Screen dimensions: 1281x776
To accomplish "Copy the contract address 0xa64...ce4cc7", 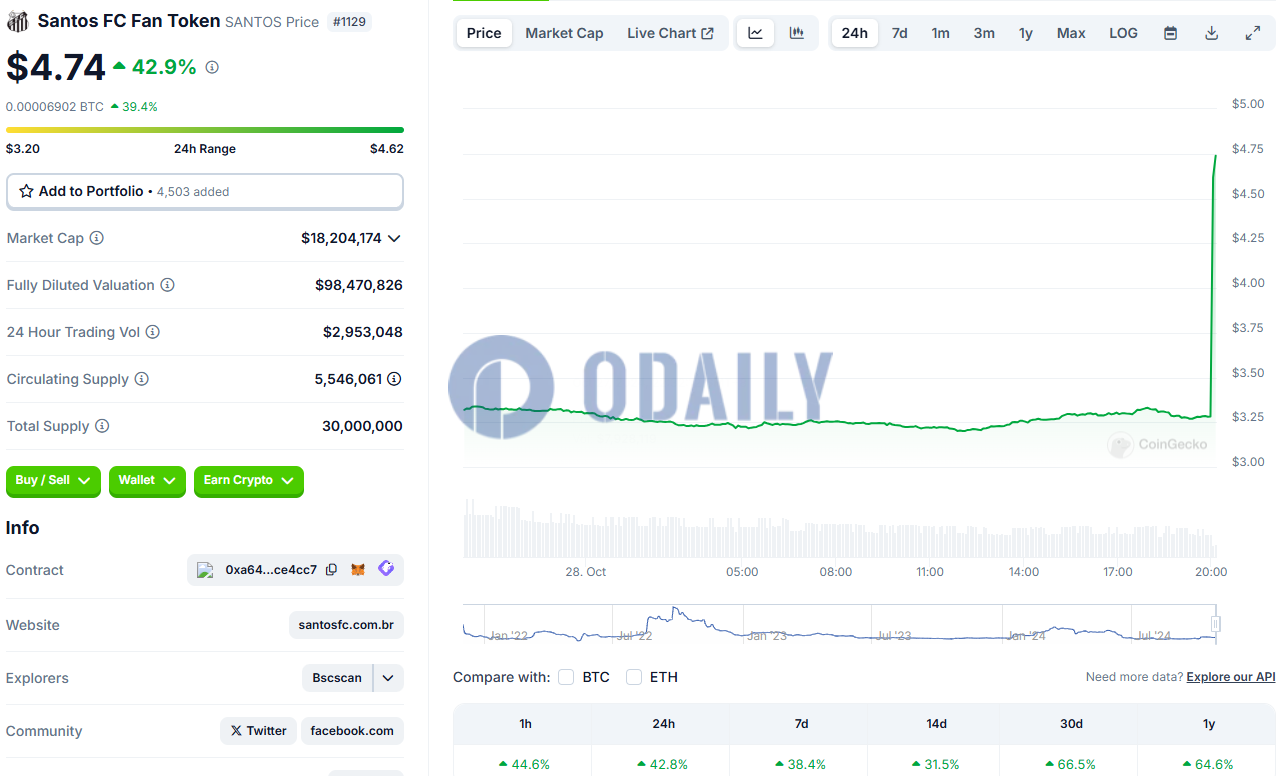I will (331, 570).
